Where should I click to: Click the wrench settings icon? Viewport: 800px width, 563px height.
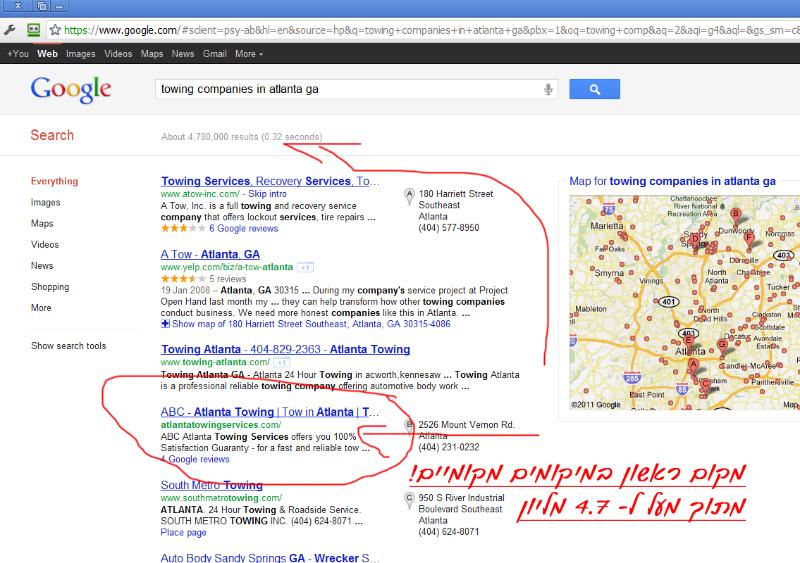click(10, 30)
